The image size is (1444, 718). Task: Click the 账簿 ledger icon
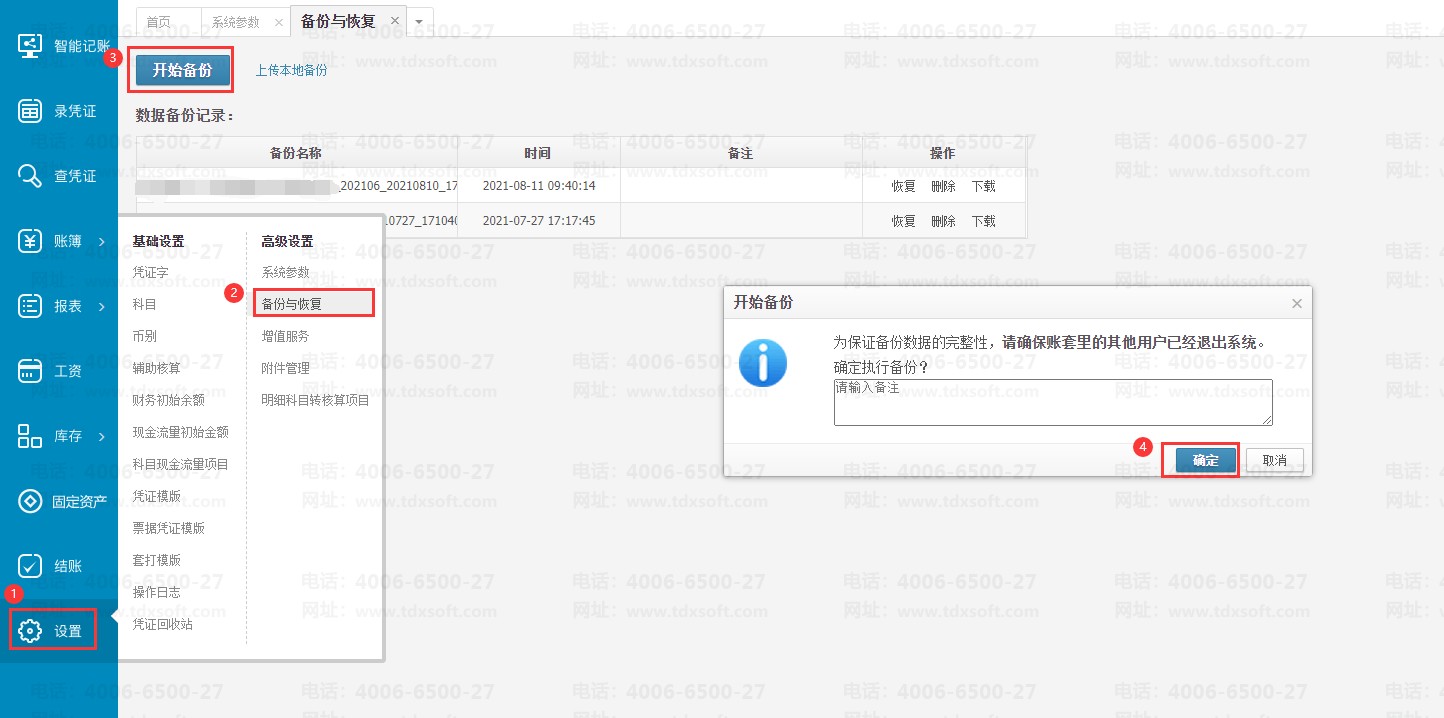31,241
